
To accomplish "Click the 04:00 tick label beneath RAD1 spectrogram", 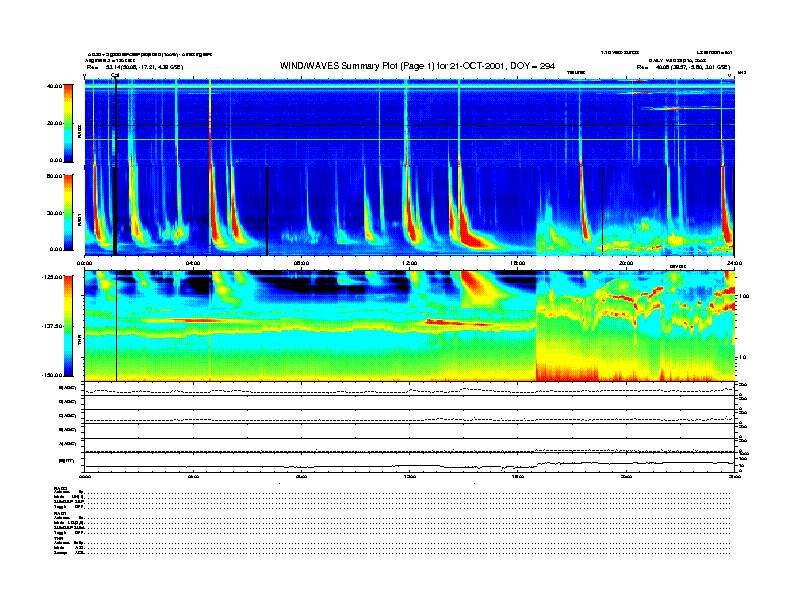I will pyautogui.click(x=193, y=263).
